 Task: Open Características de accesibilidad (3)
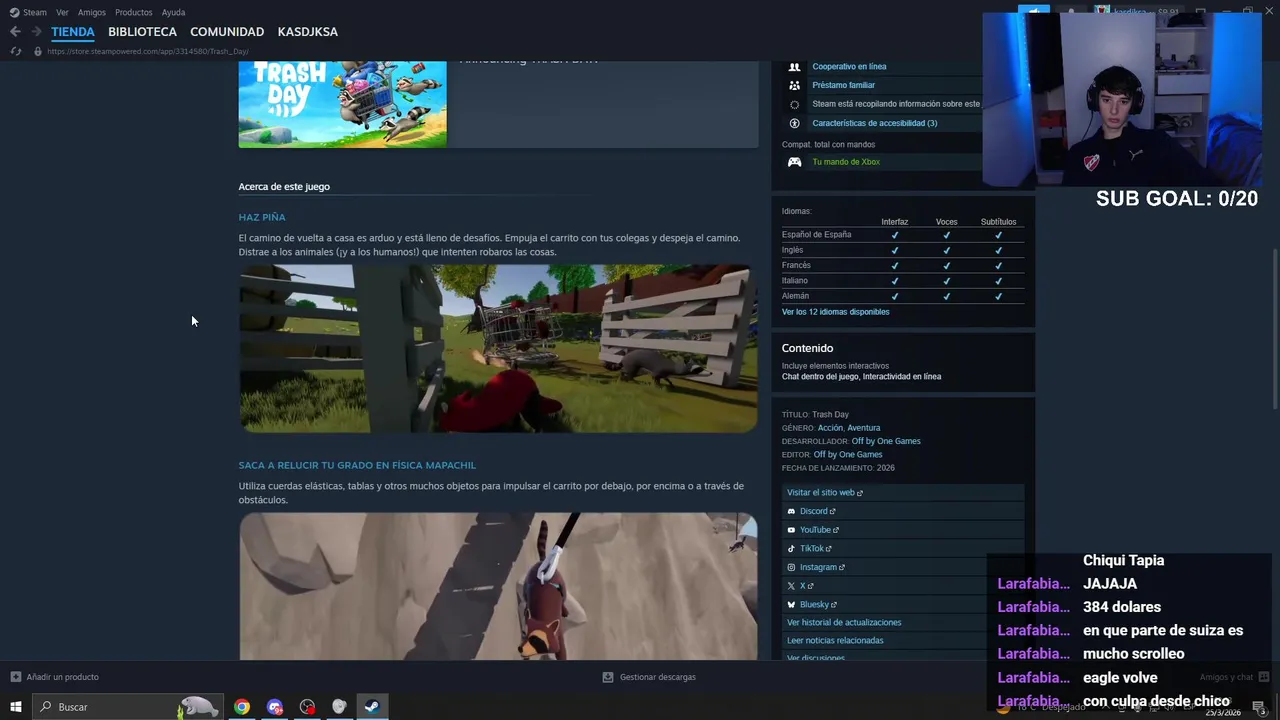pos(874,123)
